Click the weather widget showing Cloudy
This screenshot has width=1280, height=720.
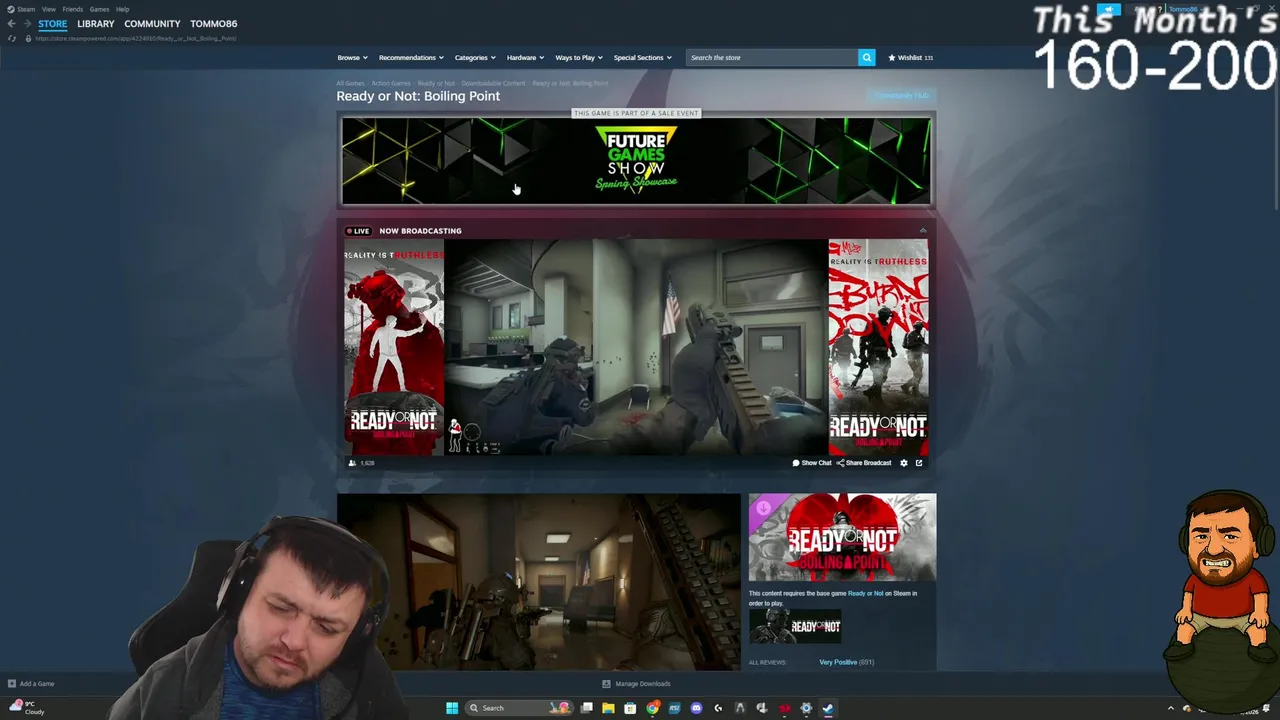point(27,708)
